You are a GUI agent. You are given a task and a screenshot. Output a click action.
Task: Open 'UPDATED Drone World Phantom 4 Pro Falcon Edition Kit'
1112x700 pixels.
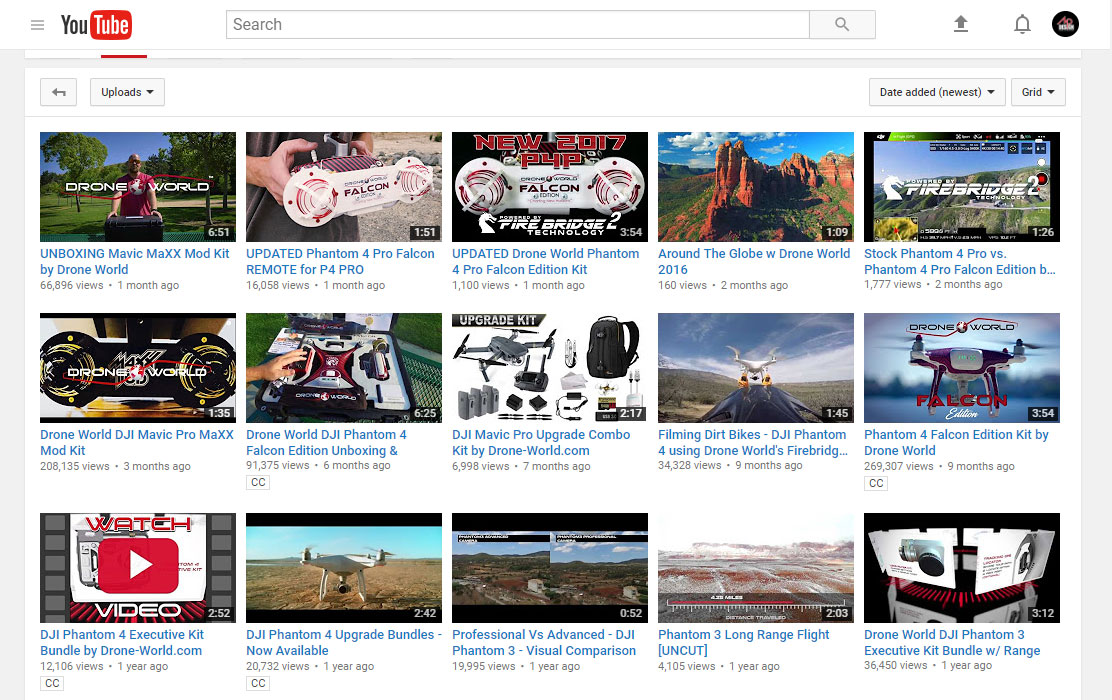pos(545,262)
